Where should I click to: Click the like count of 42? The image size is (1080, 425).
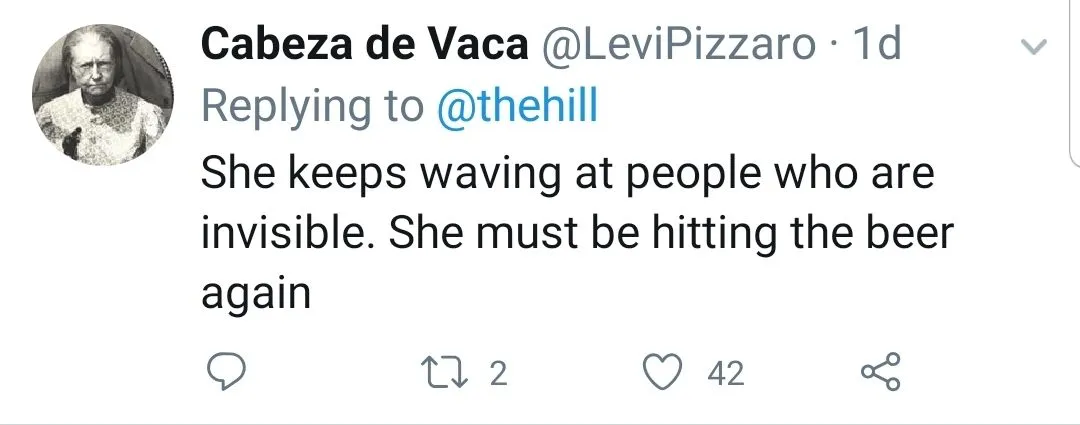pyautogui.click(x=725, y=374)
